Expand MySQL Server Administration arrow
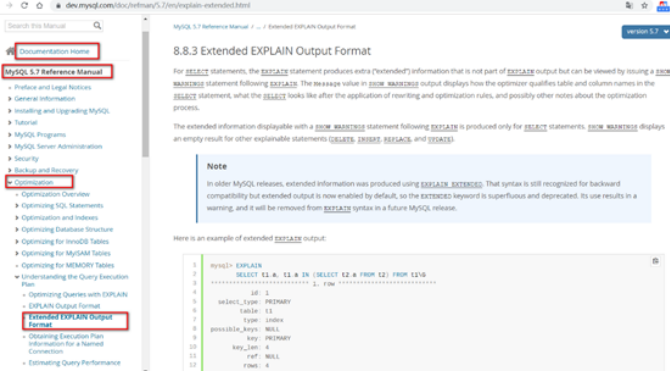Screen dimensions: 670x371 point(9,147)
